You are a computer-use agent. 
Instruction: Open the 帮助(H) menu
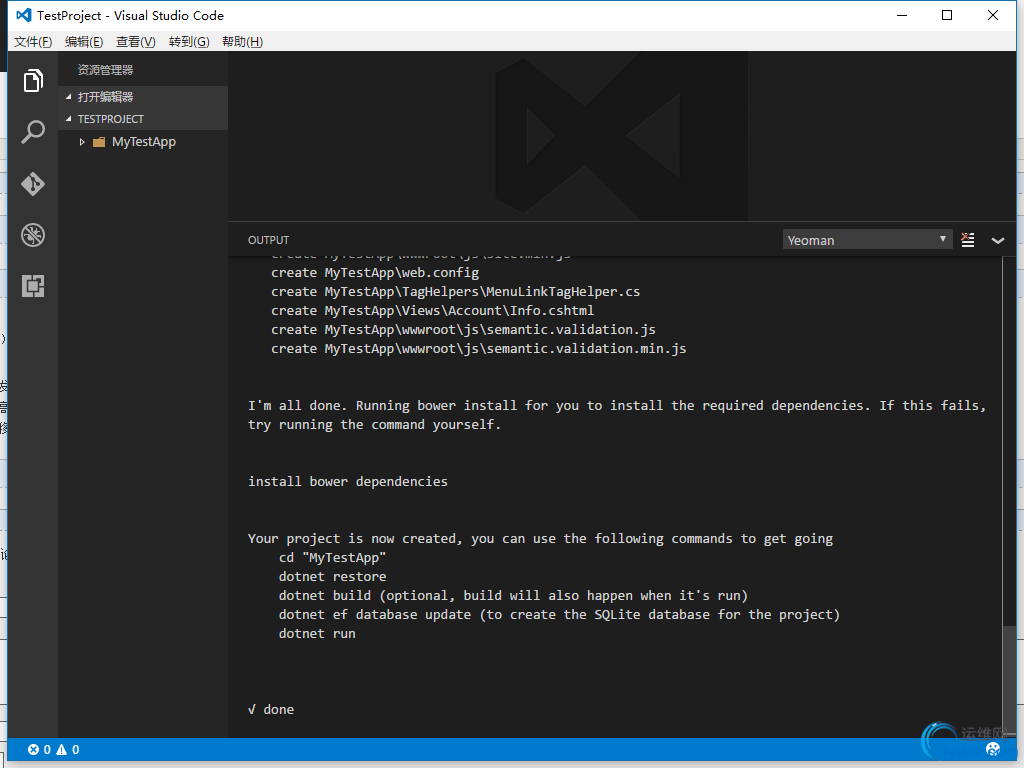[x=243, y=42]
